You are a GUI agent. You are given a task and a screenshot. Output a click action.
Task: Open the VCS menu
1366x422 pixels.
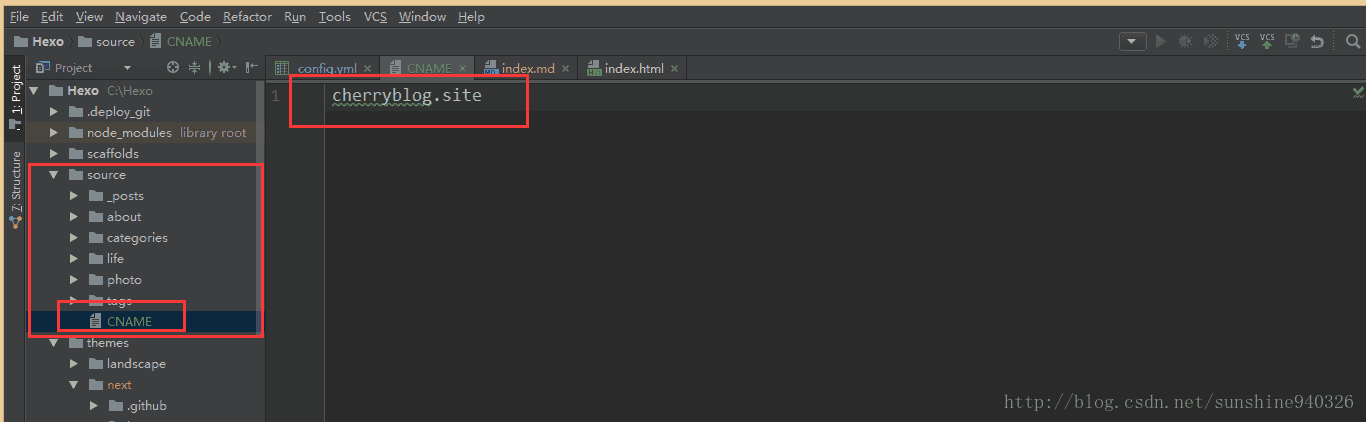(375, 16)
